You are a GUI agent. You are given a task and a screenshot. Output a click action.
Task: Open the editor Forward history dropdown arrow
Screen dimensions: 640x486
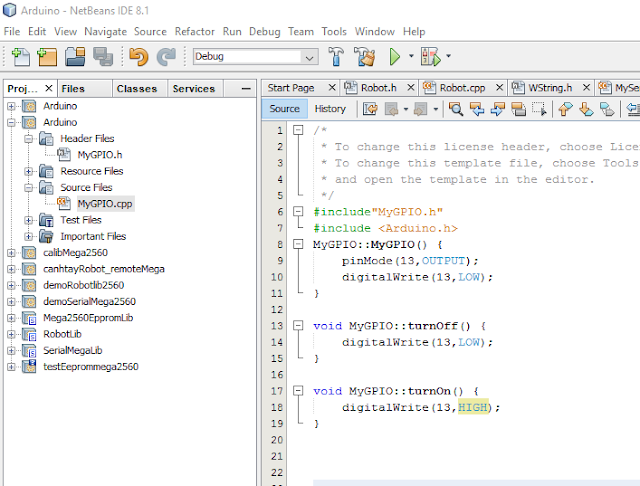[436, 109]
